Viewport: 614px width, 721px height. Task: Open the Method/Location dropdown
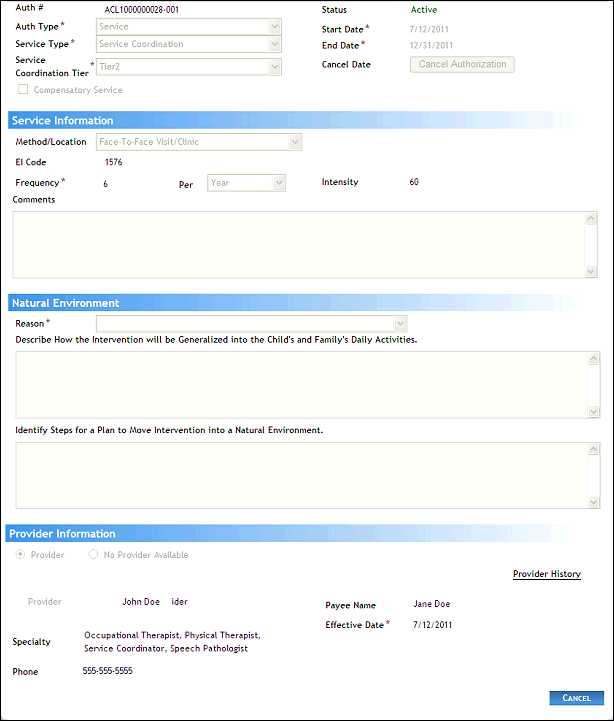point(199,142)
